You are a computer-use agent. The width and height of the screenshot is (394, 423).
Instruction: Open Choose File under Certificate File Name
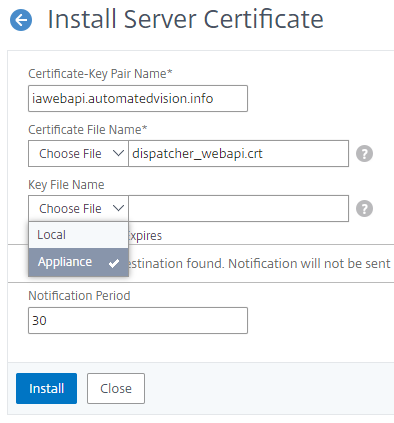click(x=78, y=153)
